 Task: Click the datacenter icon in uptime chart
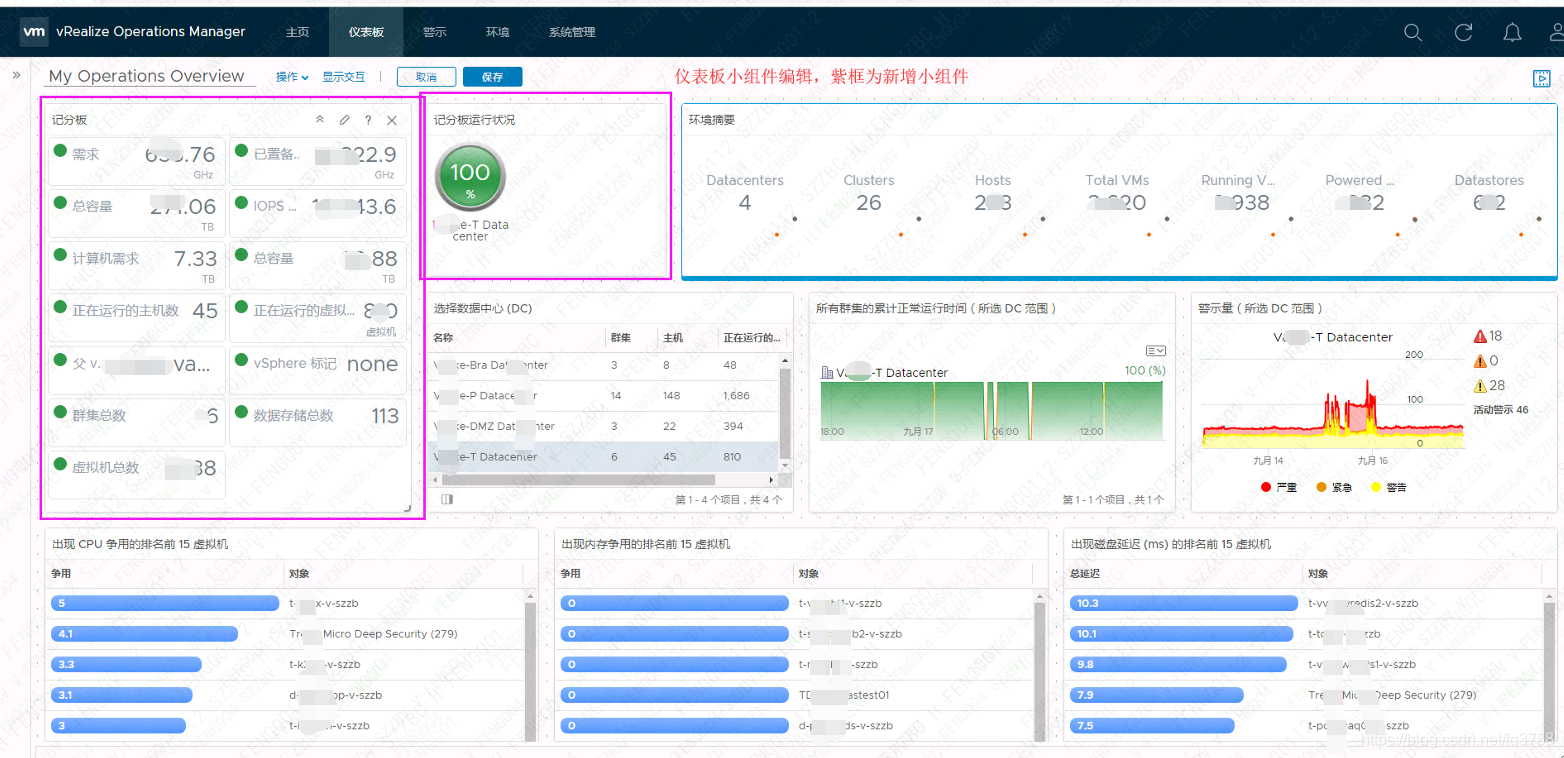827,372
